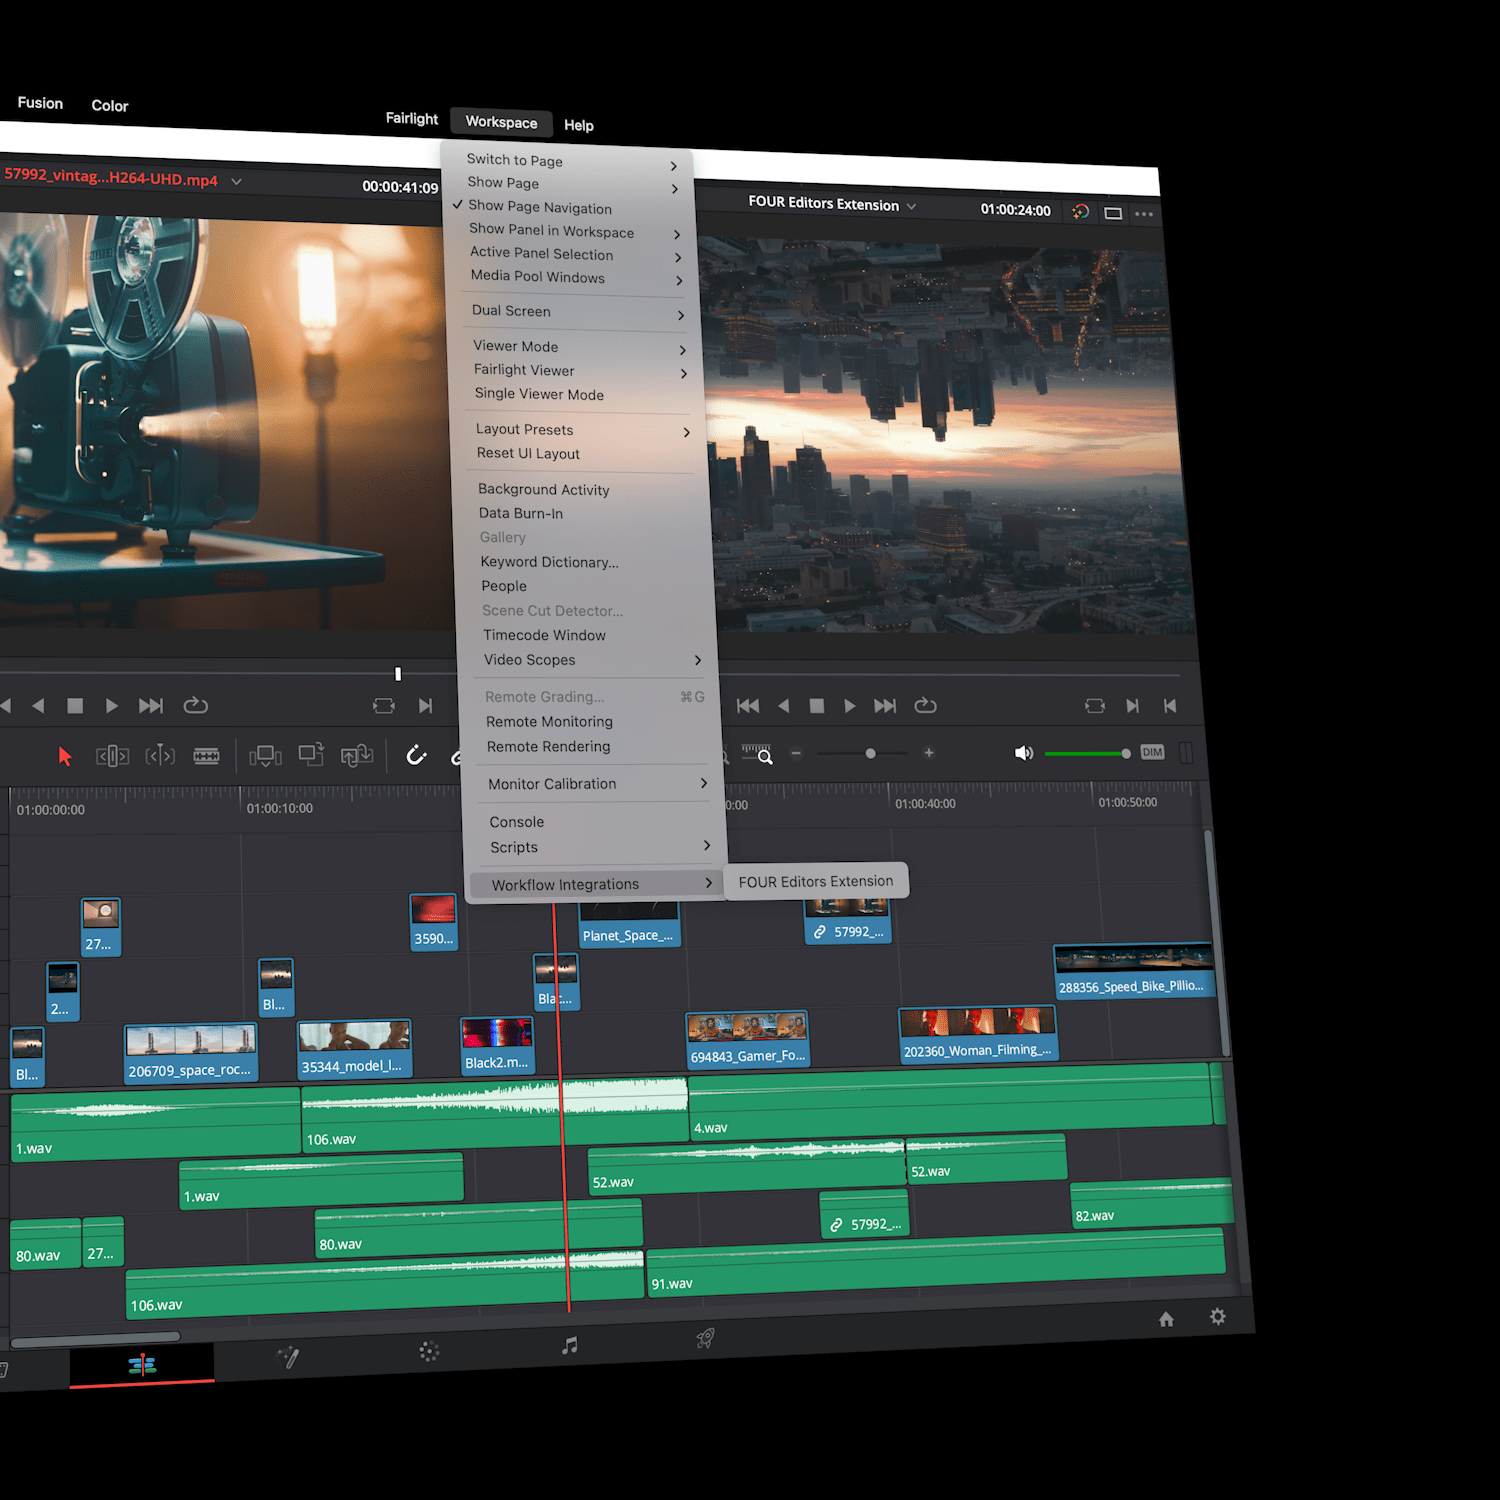Open the Deliver rocket page icon
The width and height of the screenshot is (1500, 1500).
tap(705, 1339)
